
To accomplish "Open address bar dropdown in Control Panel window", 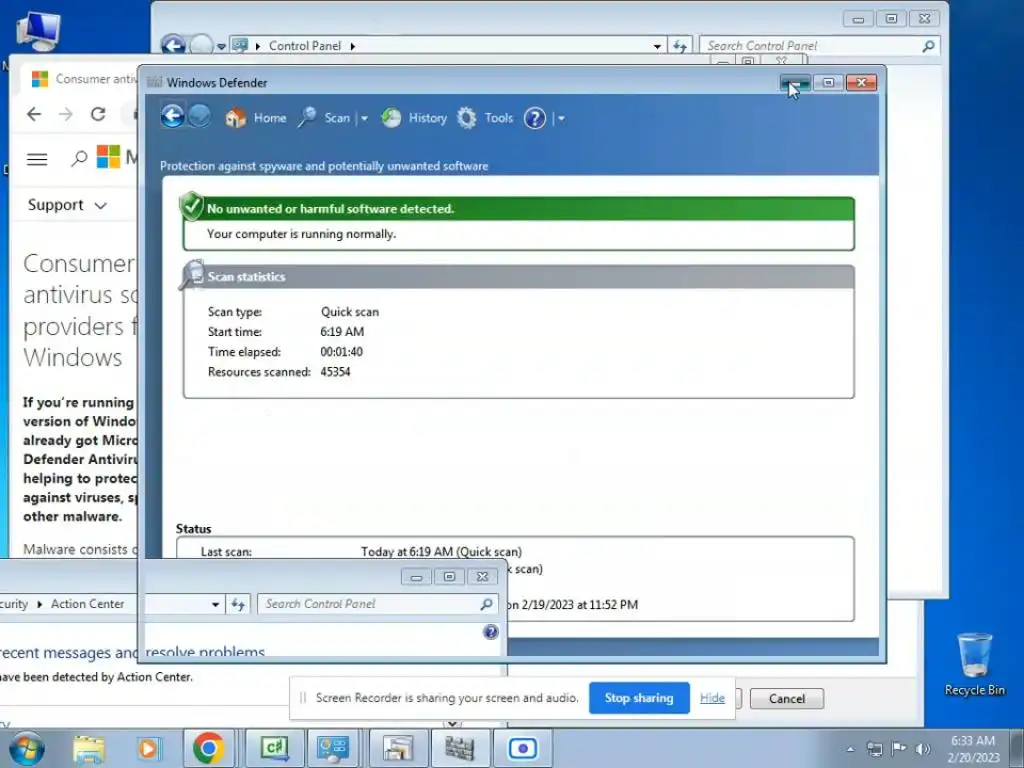I will pos(657,46).
